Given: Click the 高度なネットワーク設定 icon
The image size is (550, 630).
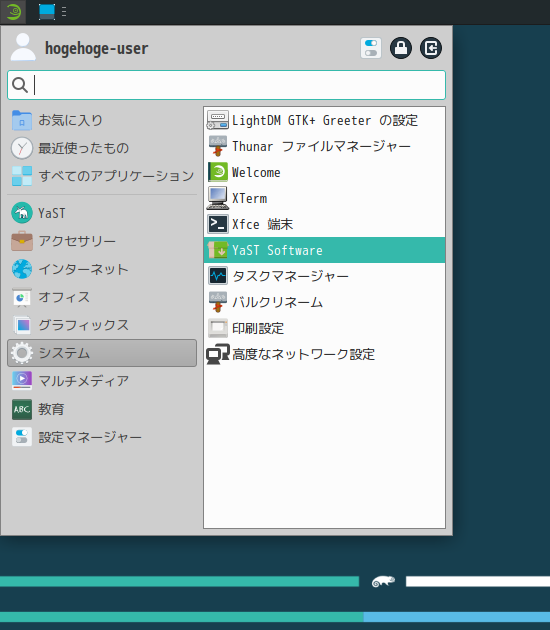Looking at the screenshot, I should pyautogui.click(x=218, y=354).
